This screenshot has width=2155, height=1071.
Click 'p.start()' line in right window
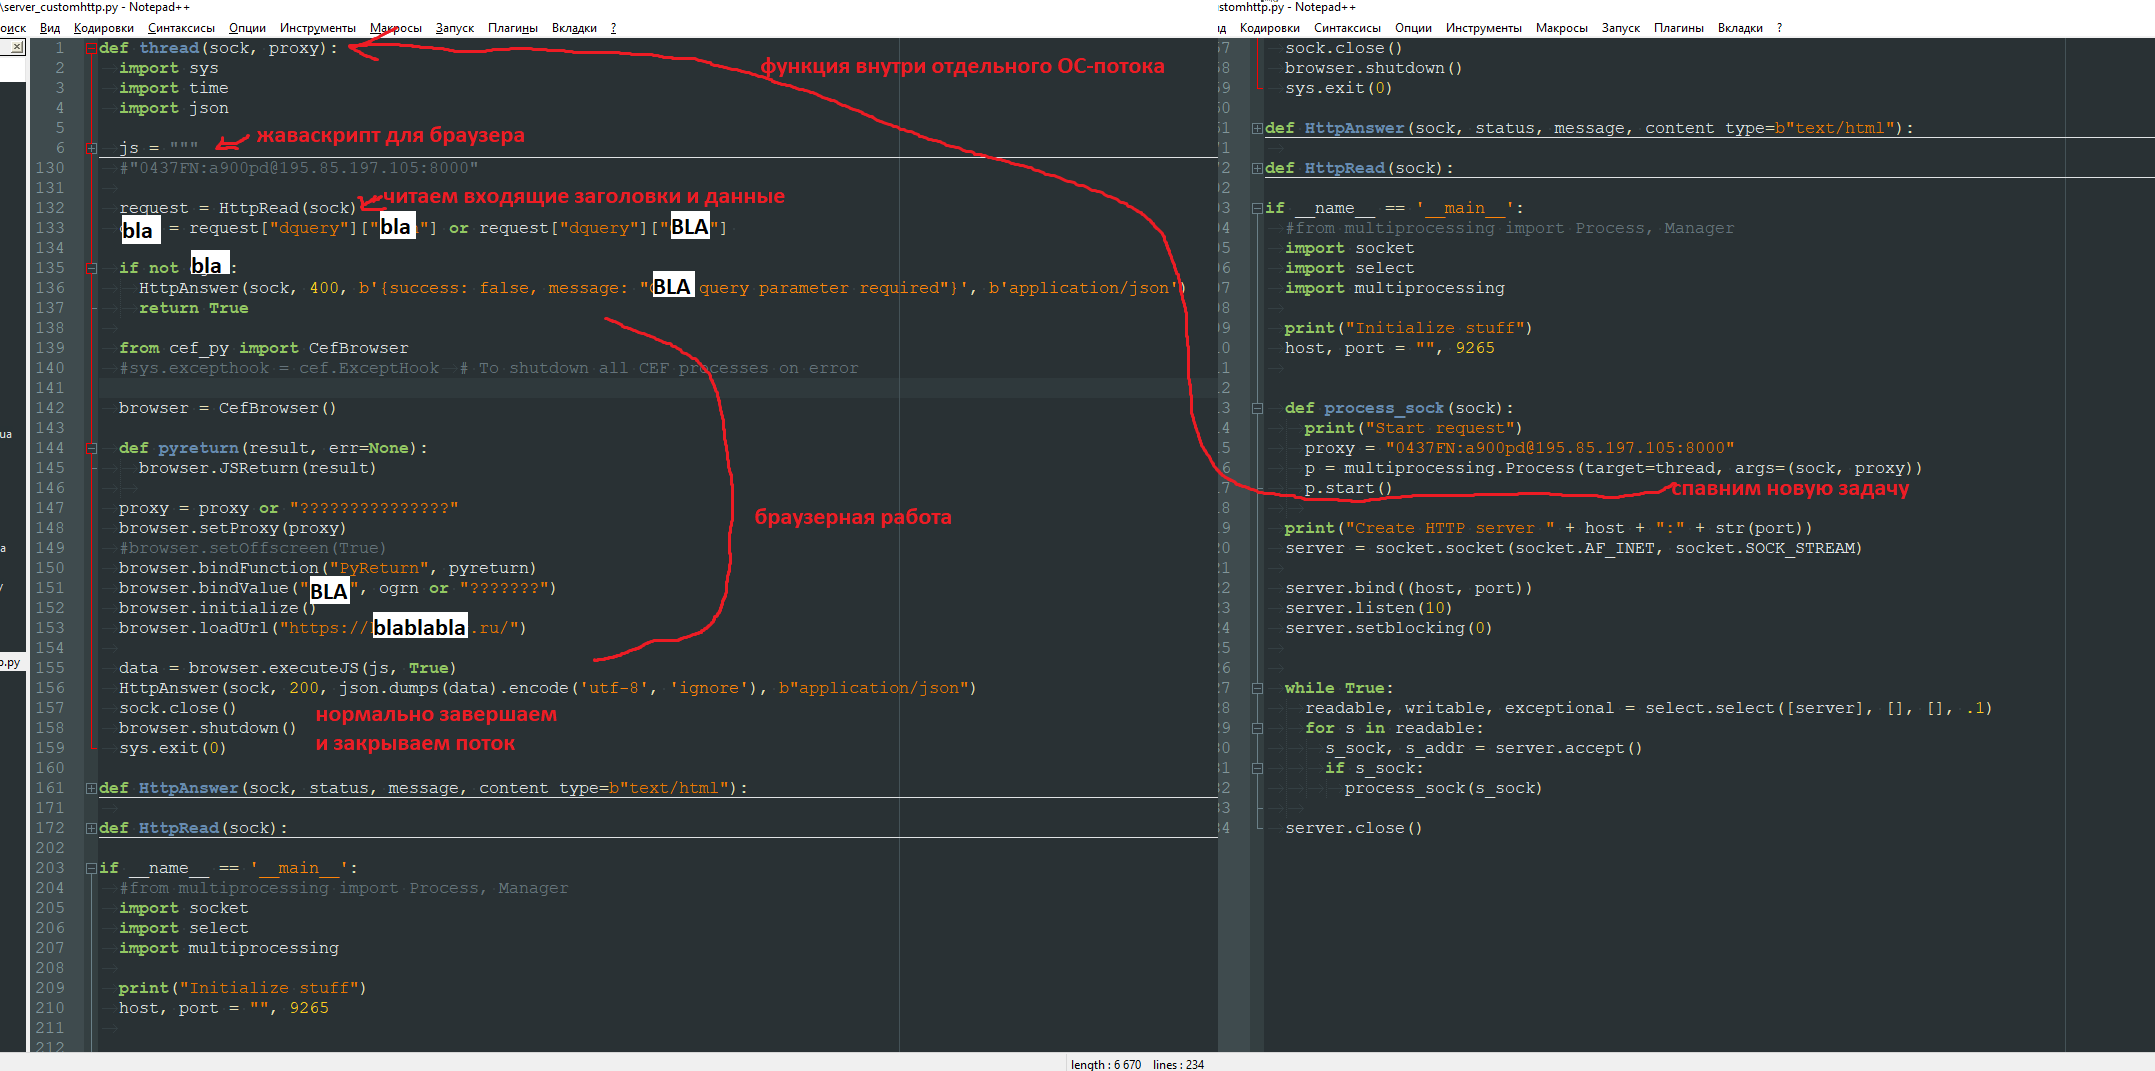tap(1349, 488)
